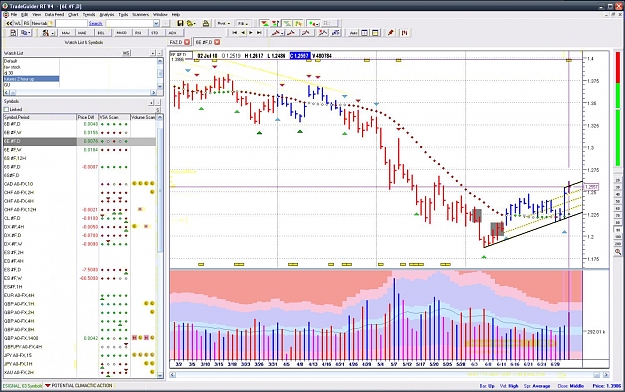Jump to first bar playback button
This screenshot has width=625, height=392.
point(235,33)
